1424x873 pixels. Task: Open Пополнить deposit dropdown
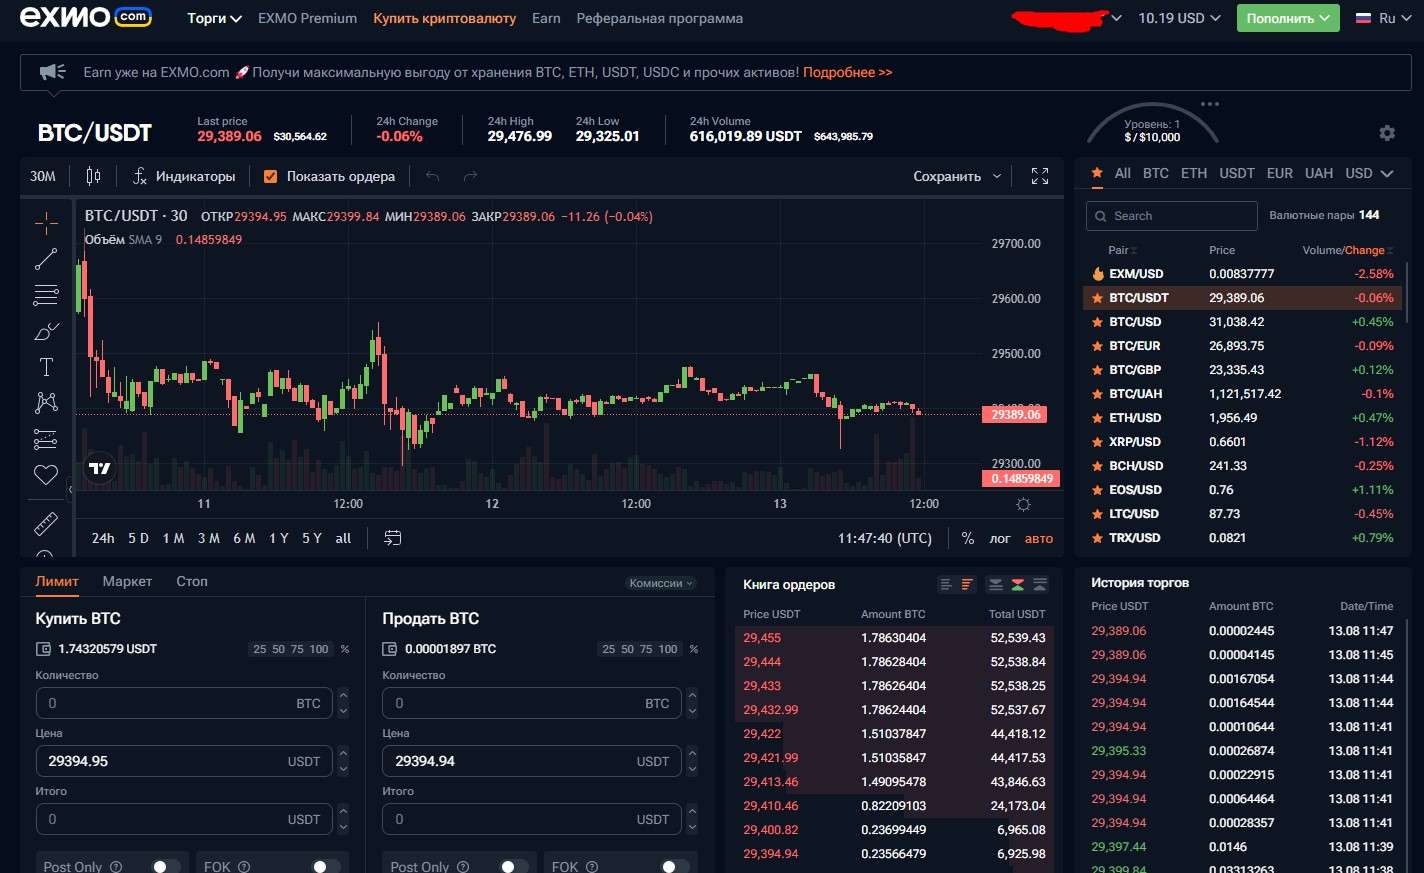coord(1288,18)
